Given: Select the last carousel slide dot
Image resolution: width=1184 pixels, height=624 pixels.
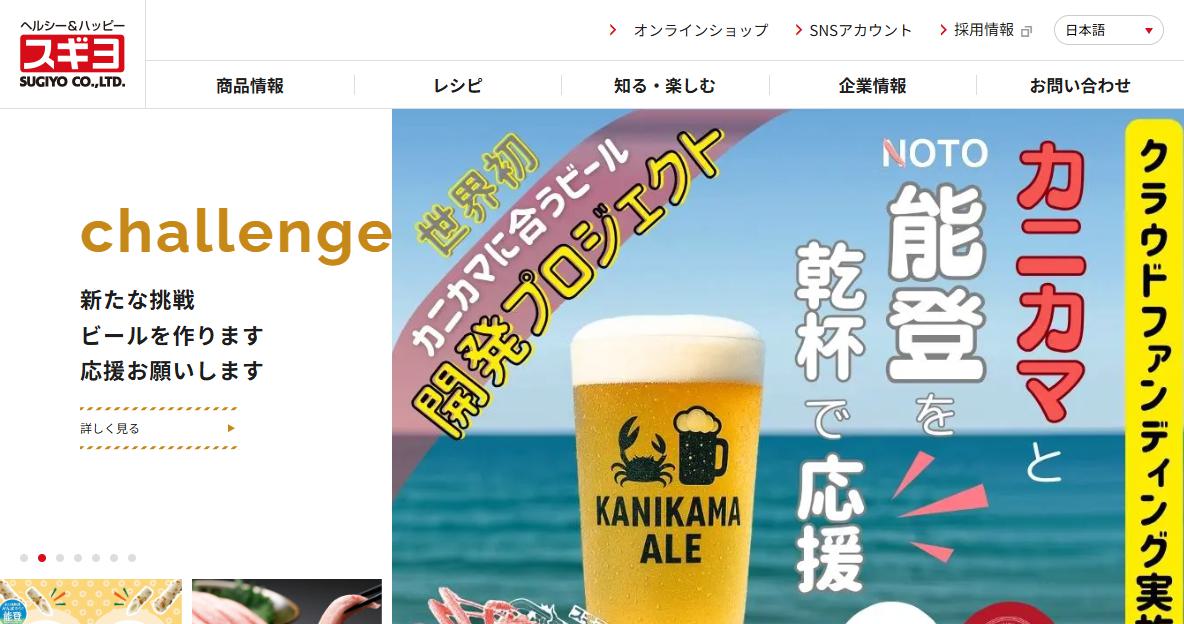Looking at the screenshot, I should pos(131,558).
